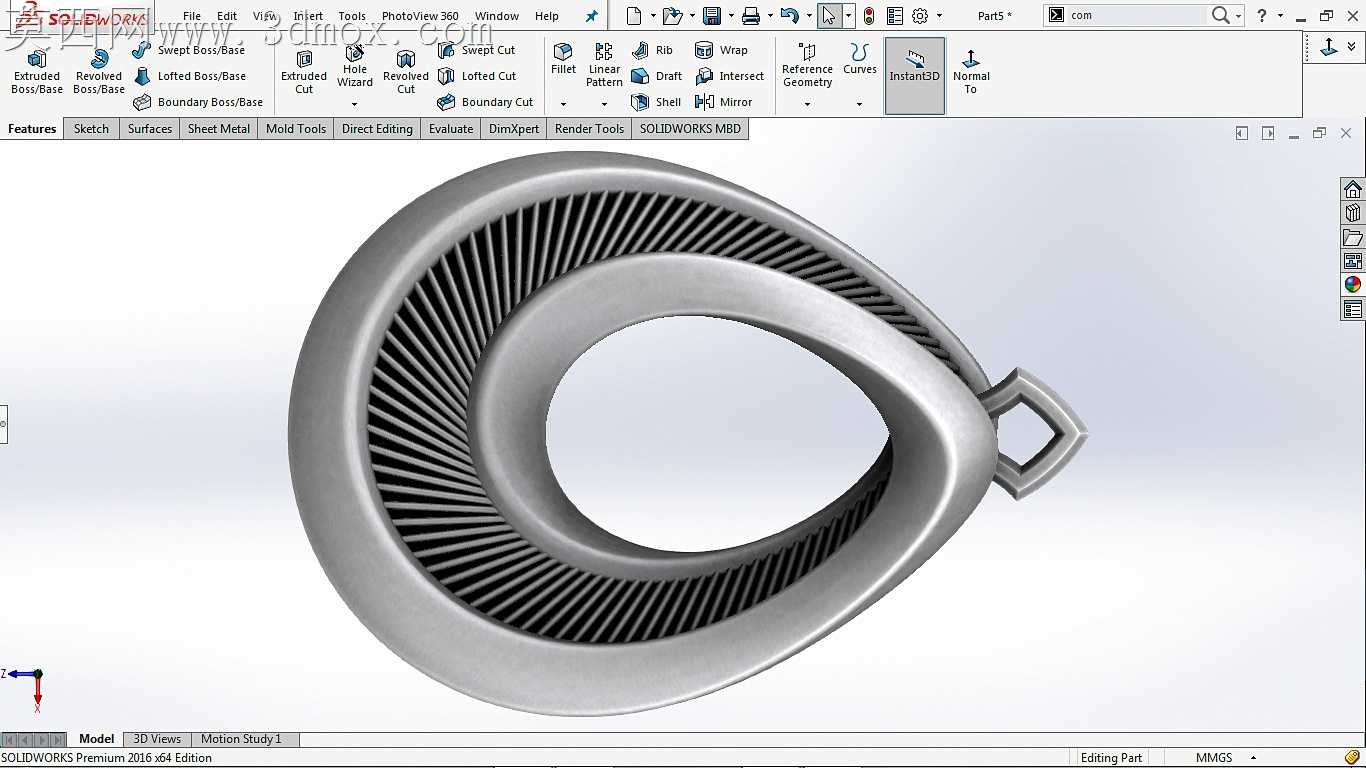Viewport: 1366px width, 768px height.
Task: Choose Boundary Boss/Base feature
Action: click(x=198, y=102)
